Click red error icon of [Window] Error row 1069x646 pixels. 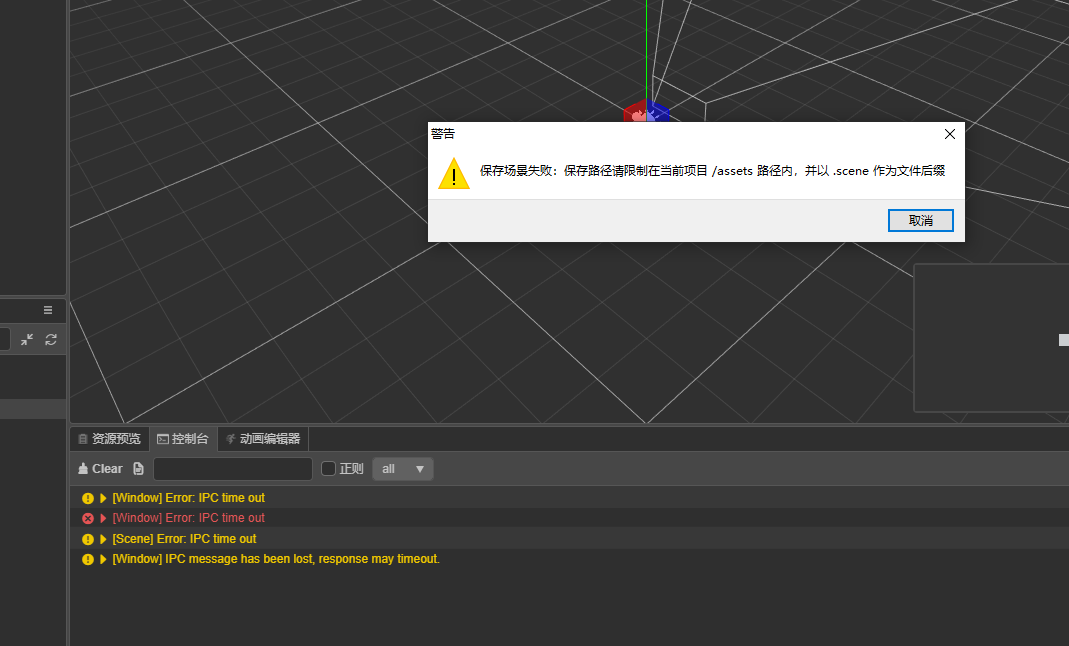88,519
